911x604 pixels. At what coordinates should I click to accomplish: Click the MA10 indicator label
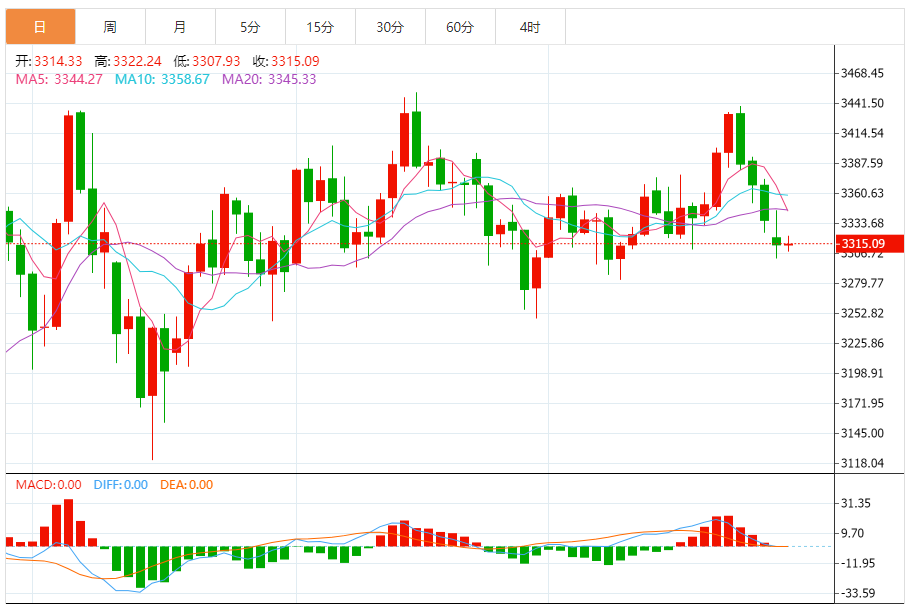pyautogui.click(x=162, y=80)
